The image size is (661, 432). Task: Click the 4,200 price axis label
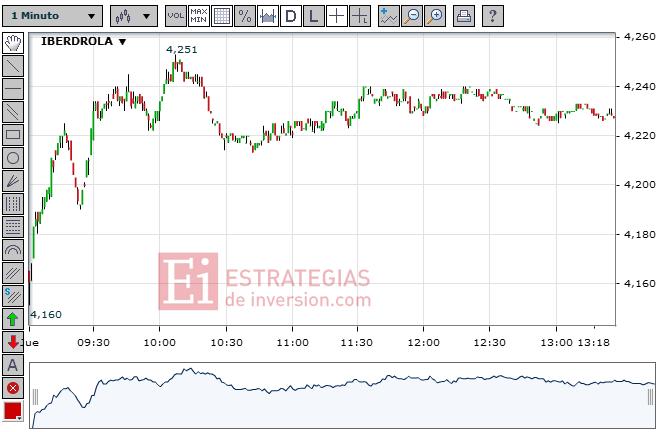[640, 185]
